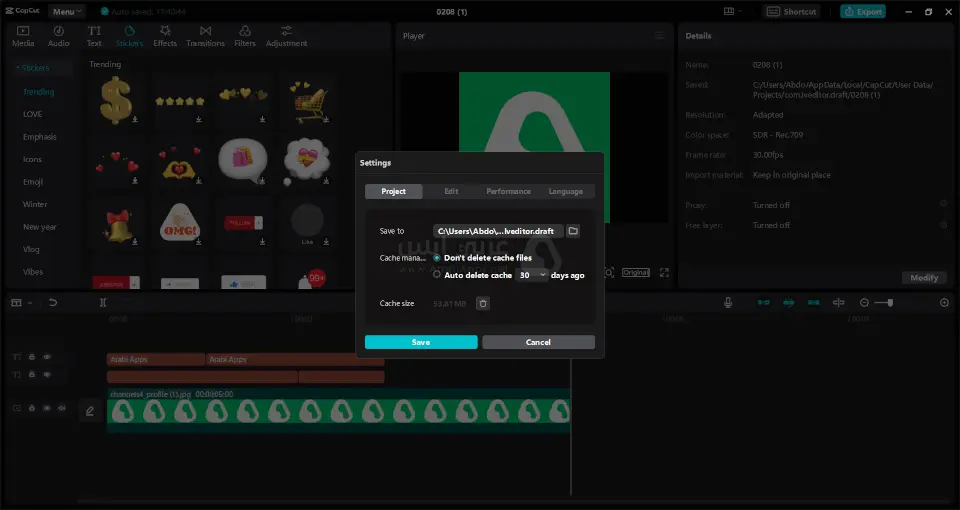Screen dimensions: 960x510
Task: Switch to the Language tab in Settings
Action: pyautogui.click(x=566, y=191)
